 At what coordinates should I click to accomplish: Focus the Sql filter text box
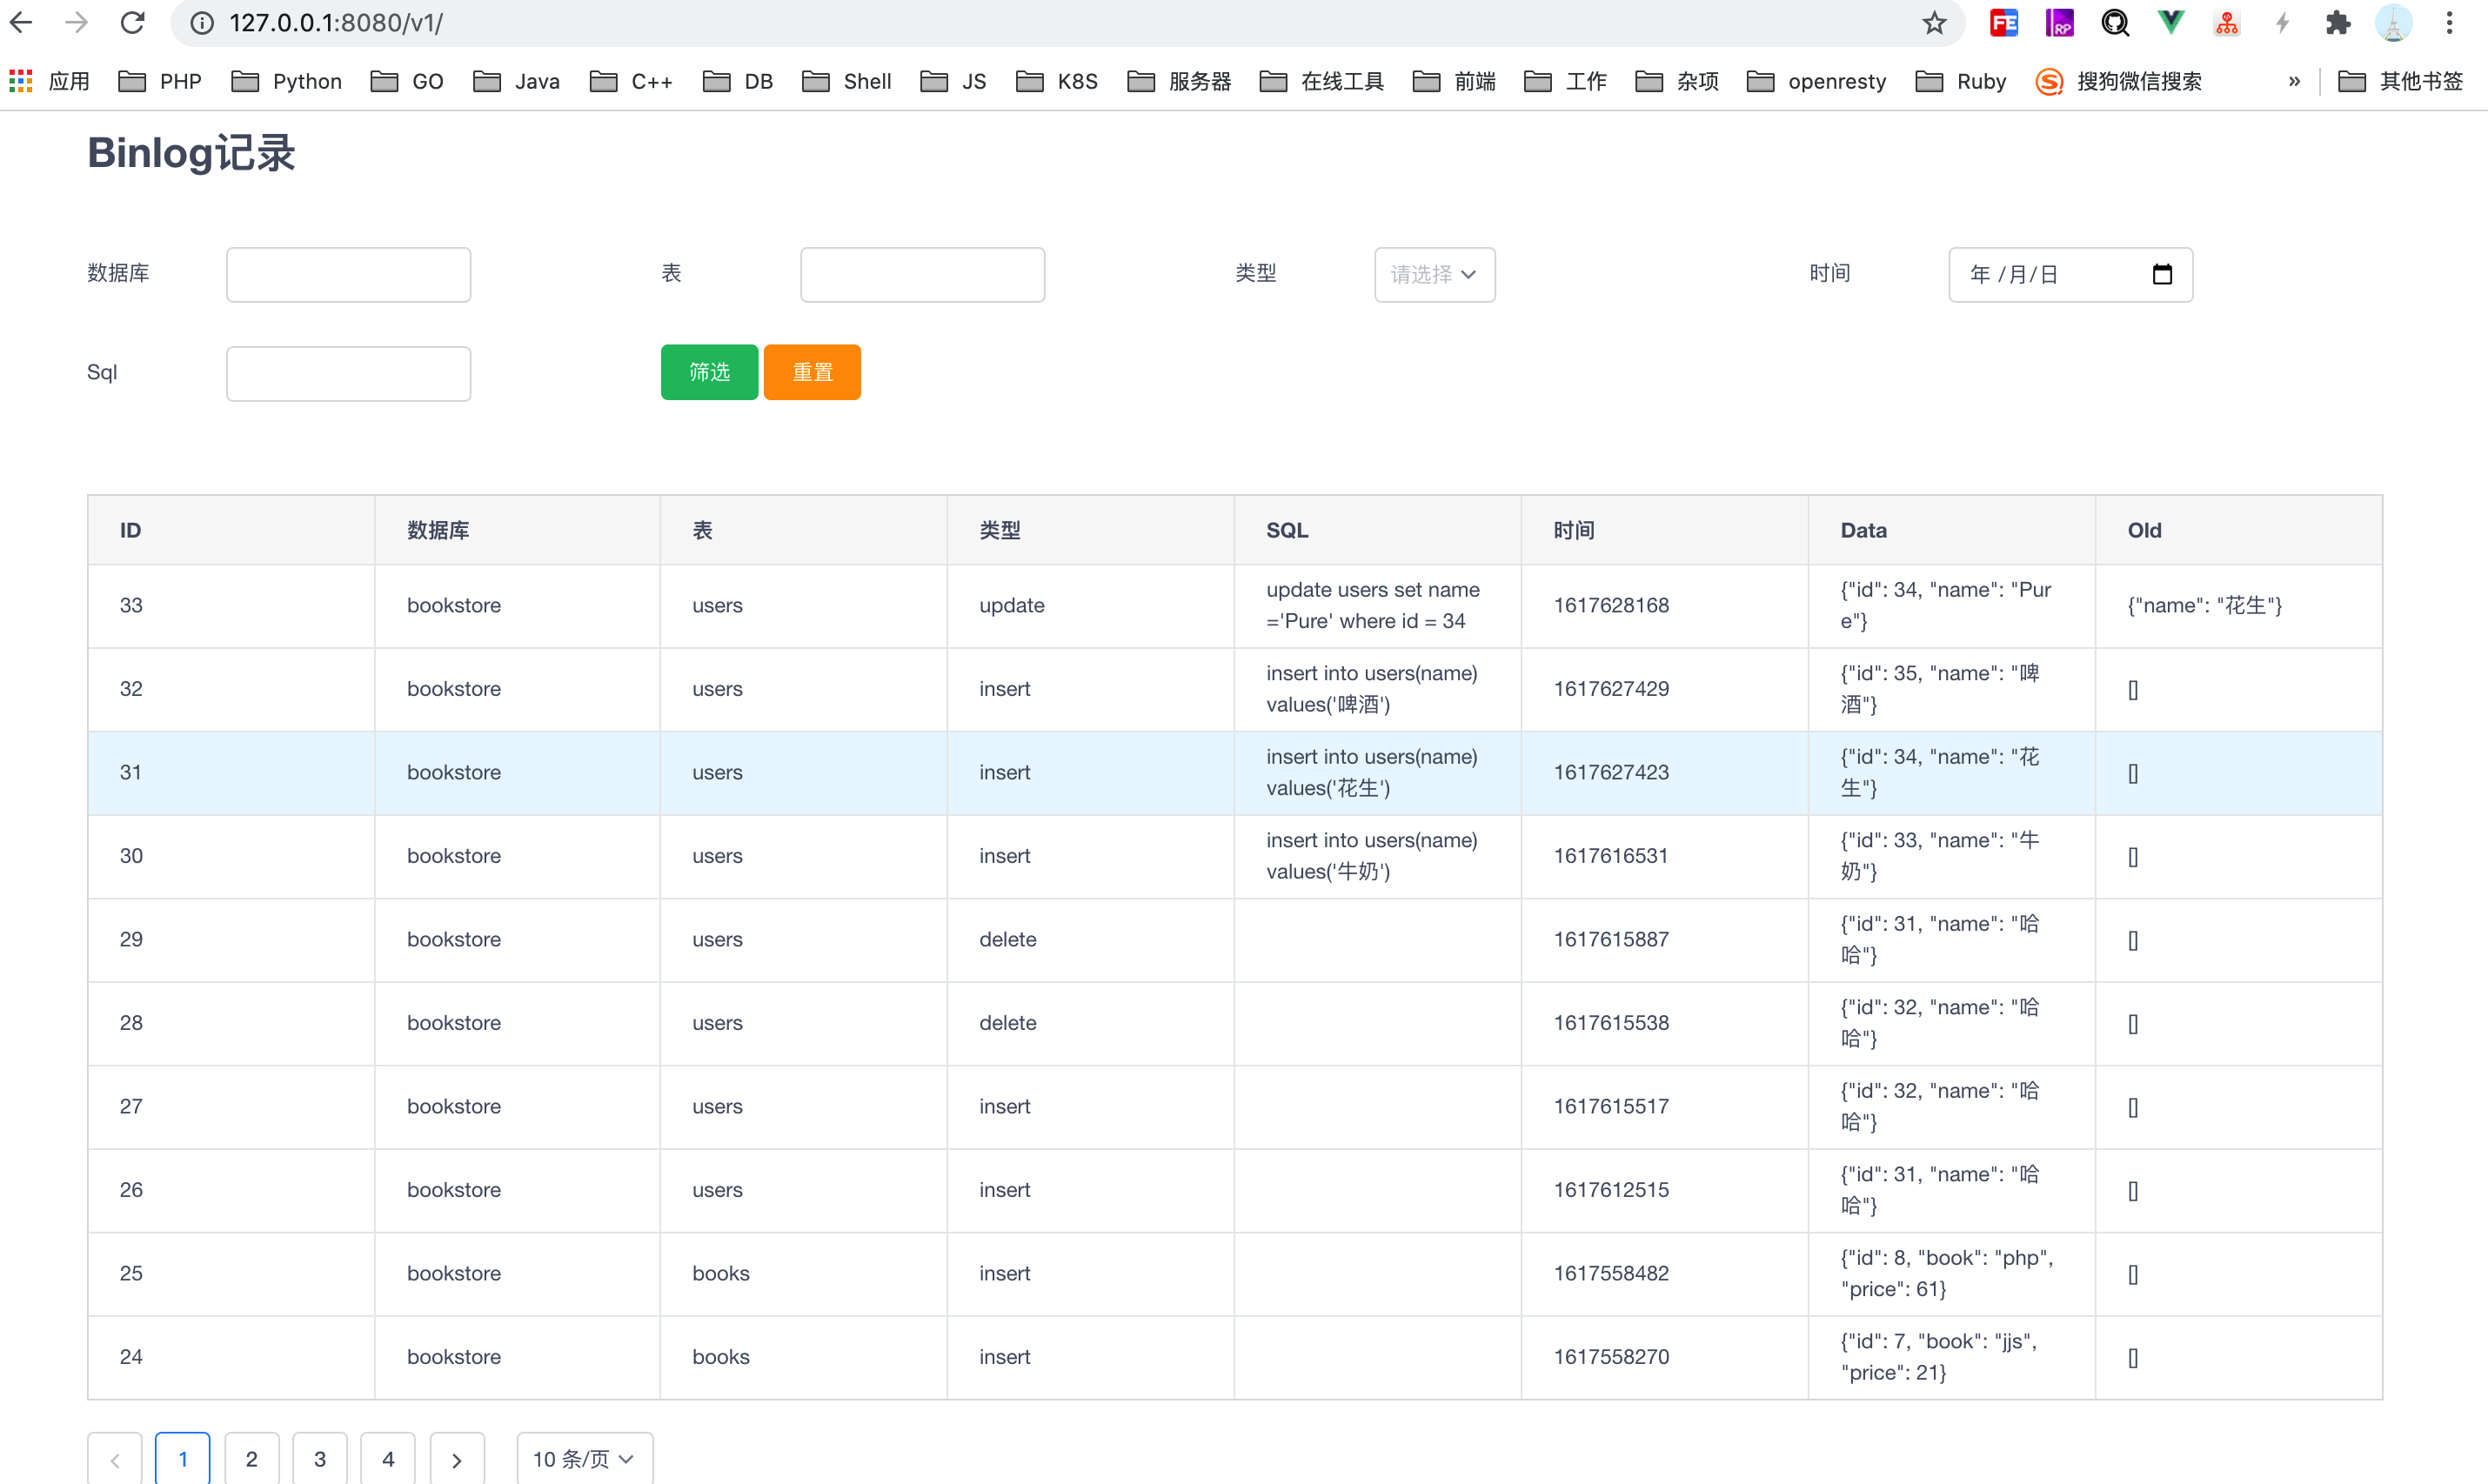point(348,373)
